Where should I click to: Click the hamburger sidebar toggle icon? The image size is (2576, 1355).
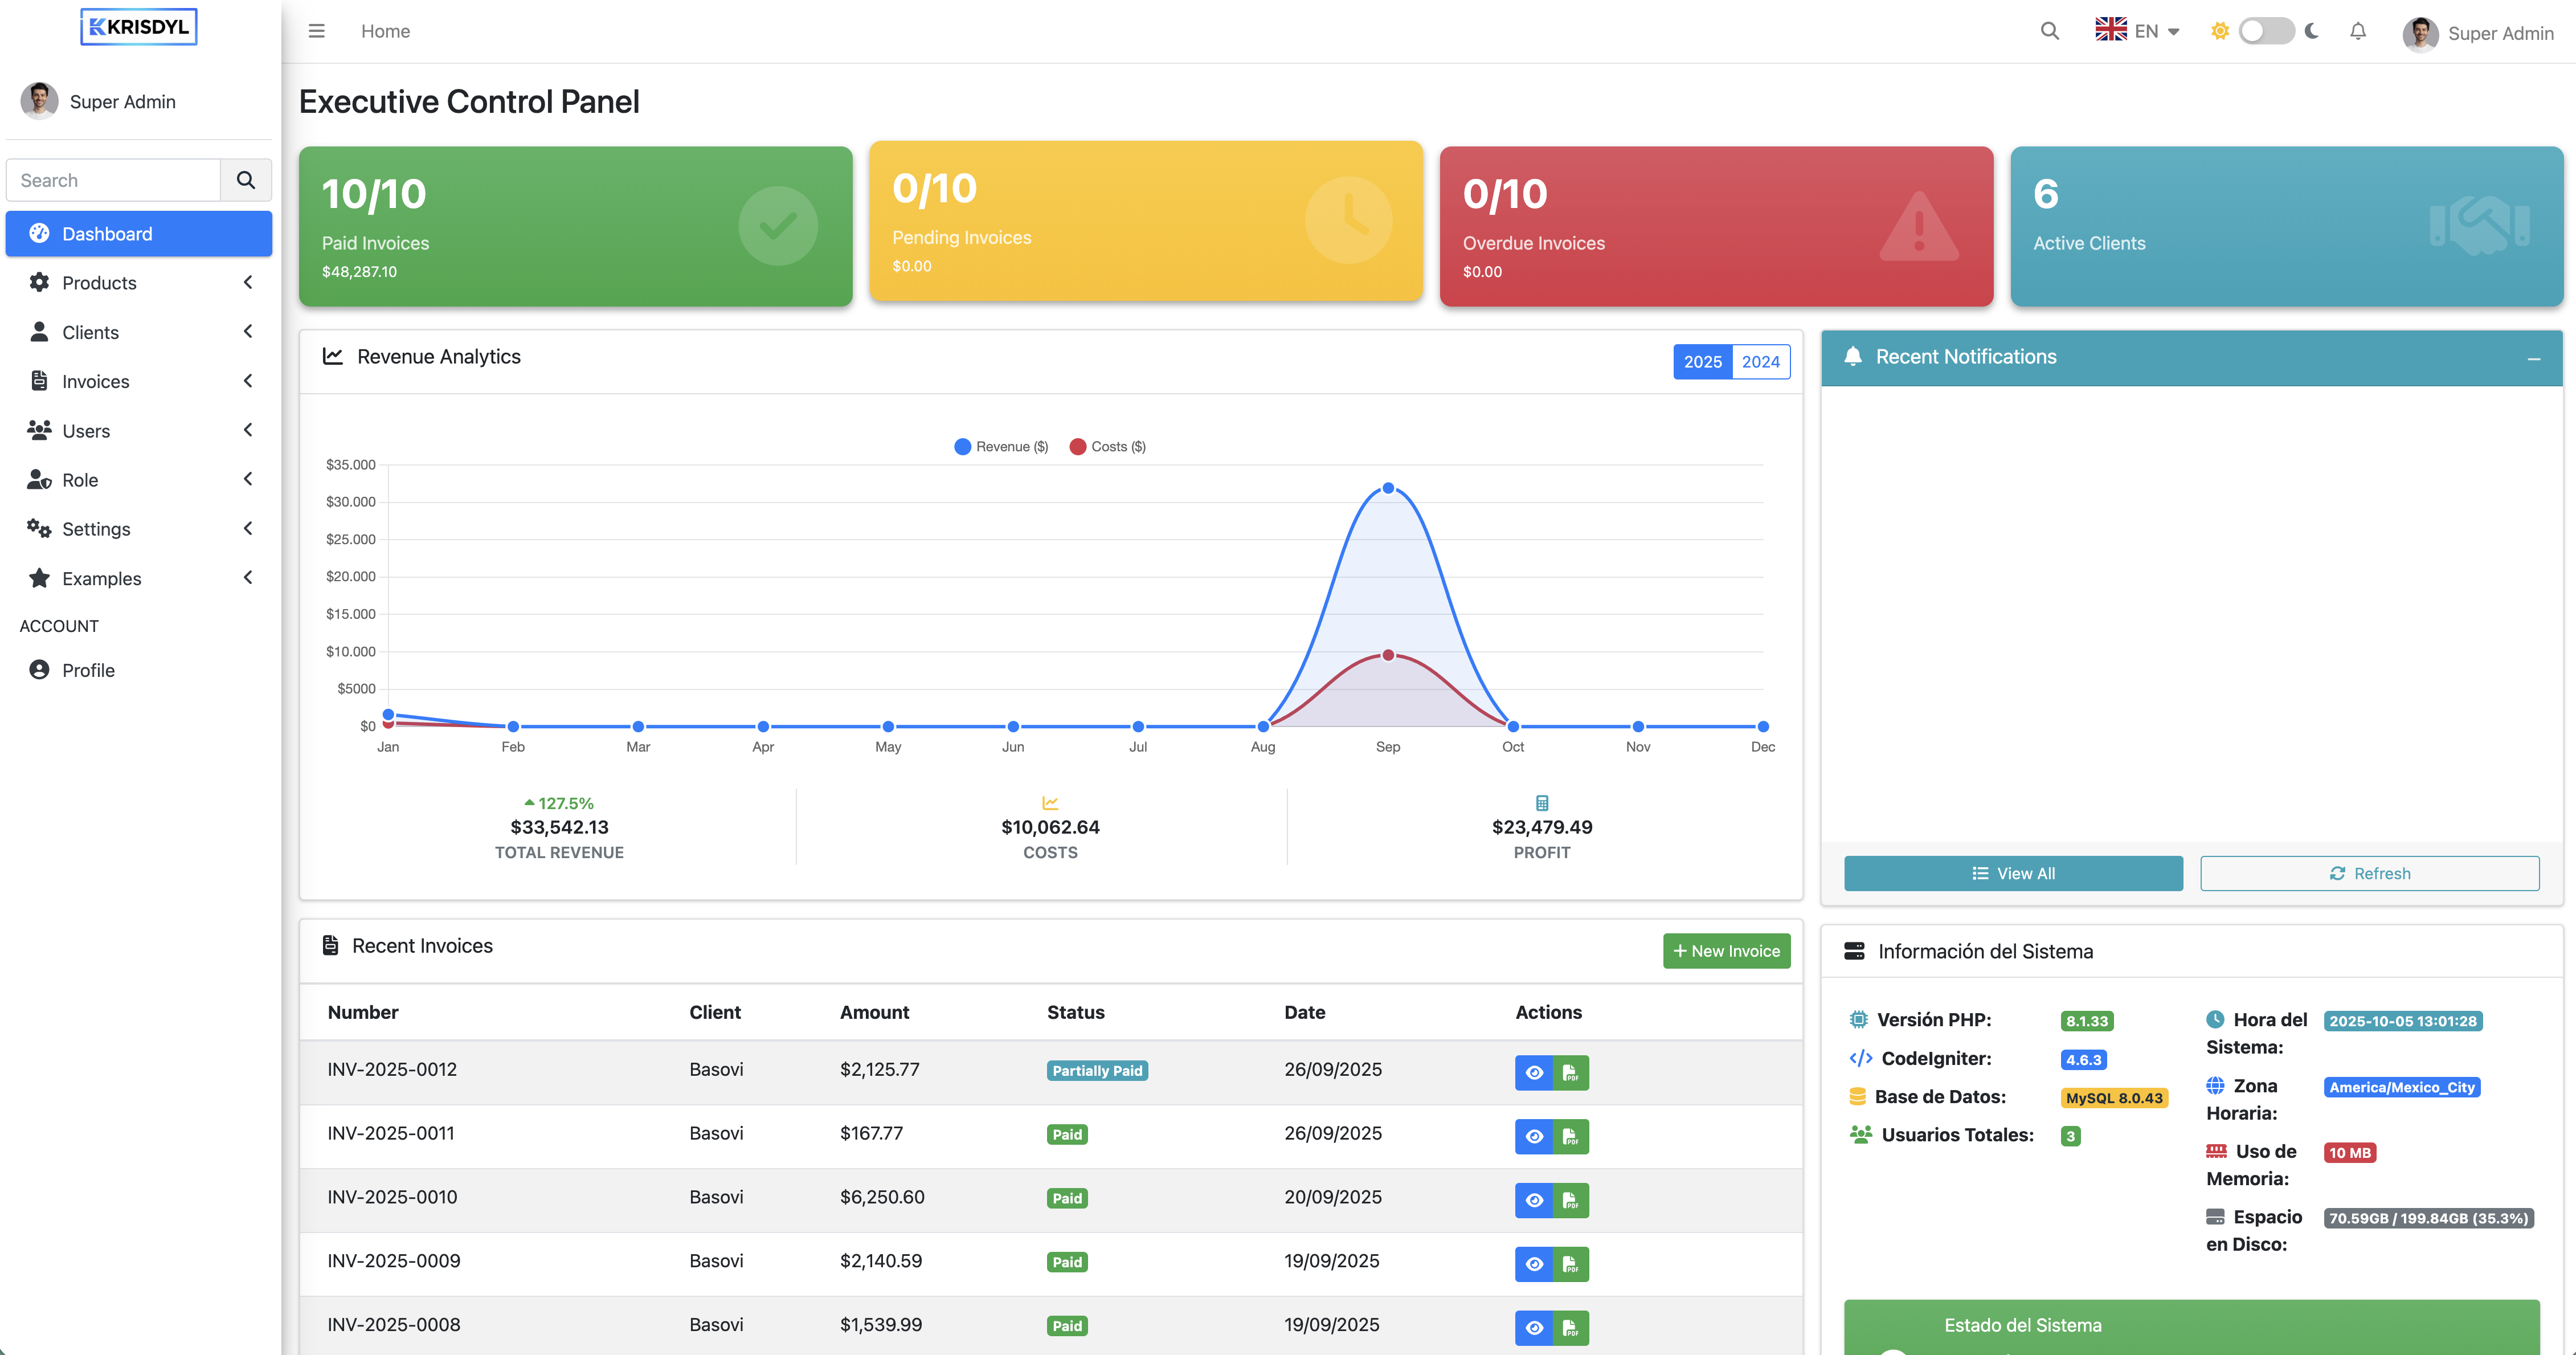[x=316, y=31]
